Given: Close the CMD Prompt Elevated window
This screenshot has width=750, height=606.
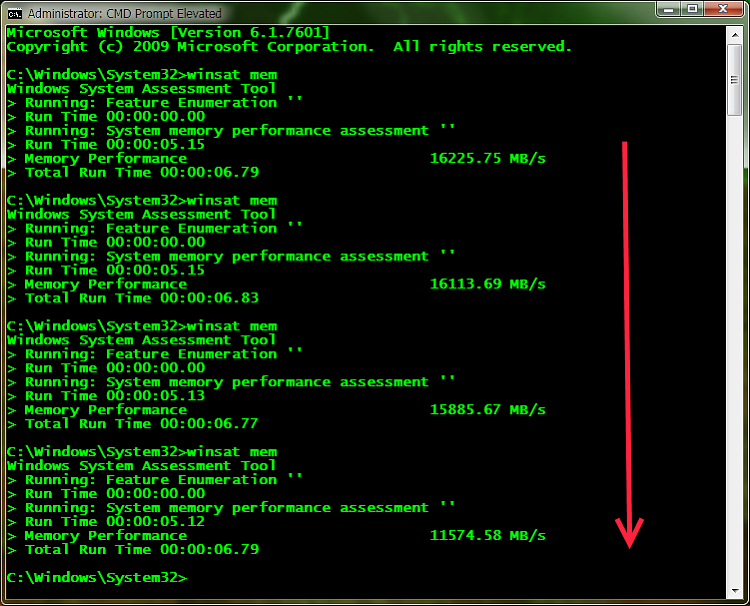Looking at the screenshot, I should coord(723,9).
